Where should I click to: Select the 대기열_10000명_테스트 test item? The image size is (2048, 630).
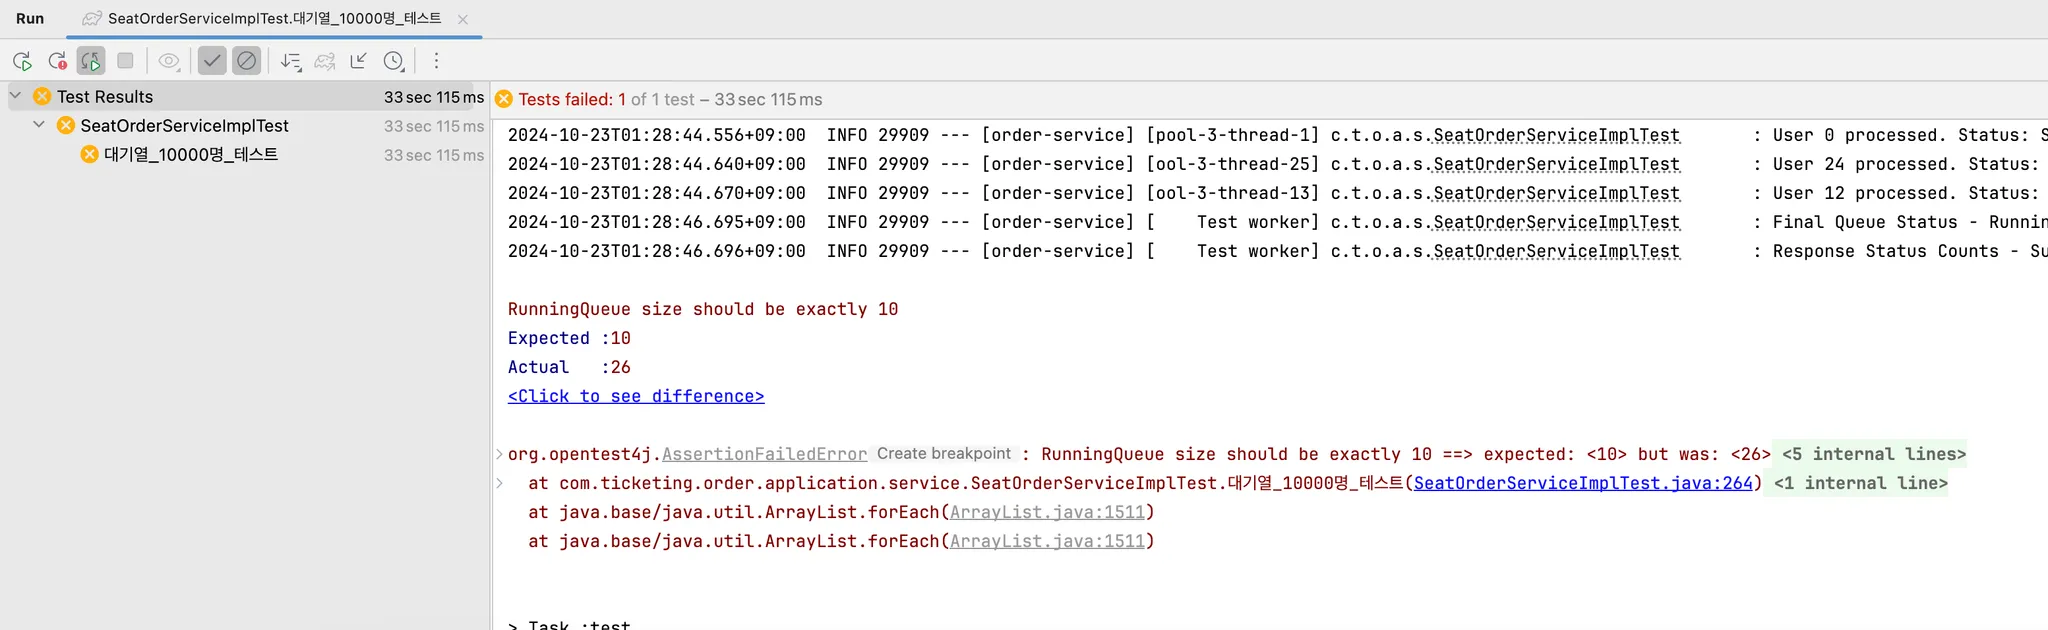click(x=190, y=155)
